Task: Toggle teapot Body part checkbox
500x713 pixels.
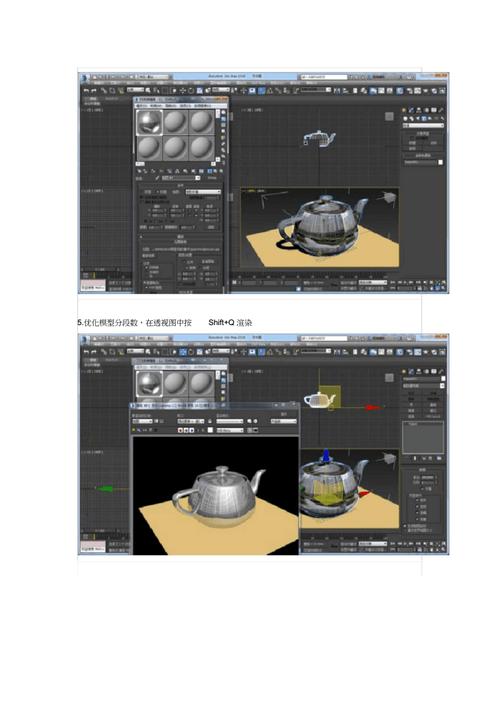Action: pos(418,501)
